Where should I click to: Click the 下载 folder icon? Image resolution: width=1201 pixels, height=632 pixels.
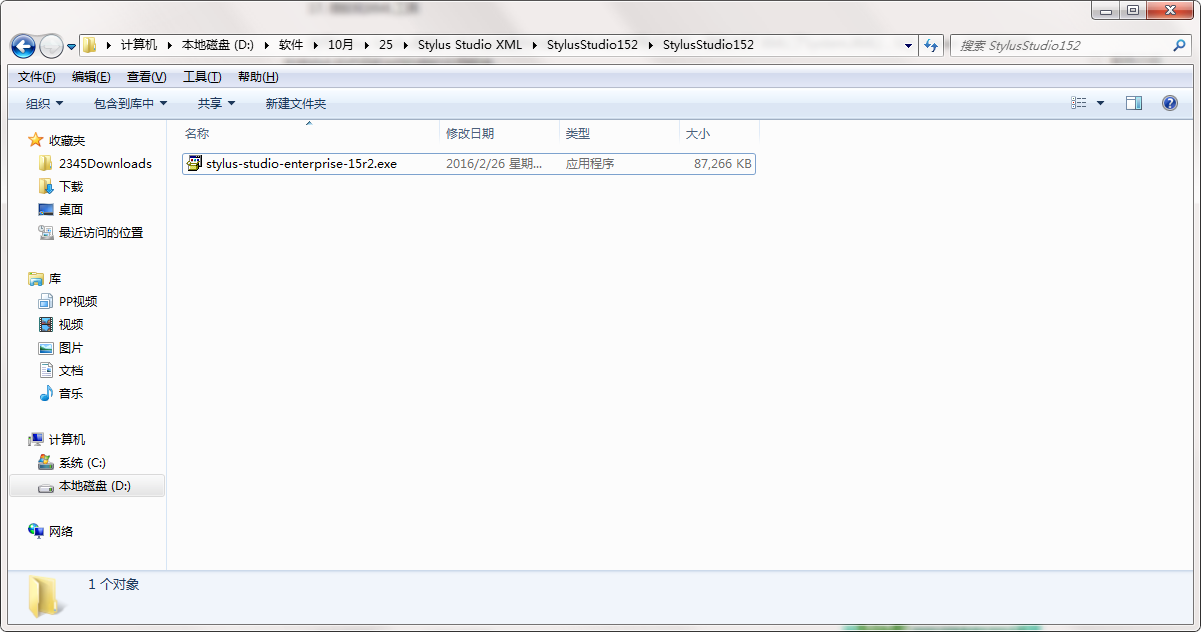point(45,186)
